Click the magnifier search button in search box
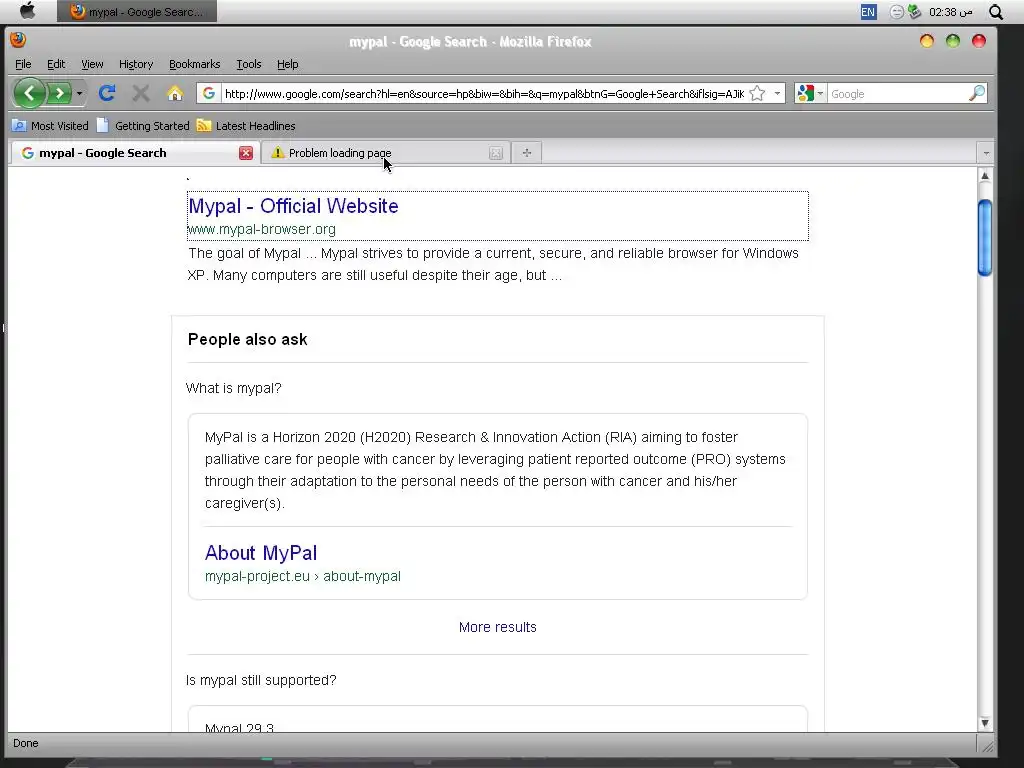This screenshot has height=768, width=1024. click(976, 93)
